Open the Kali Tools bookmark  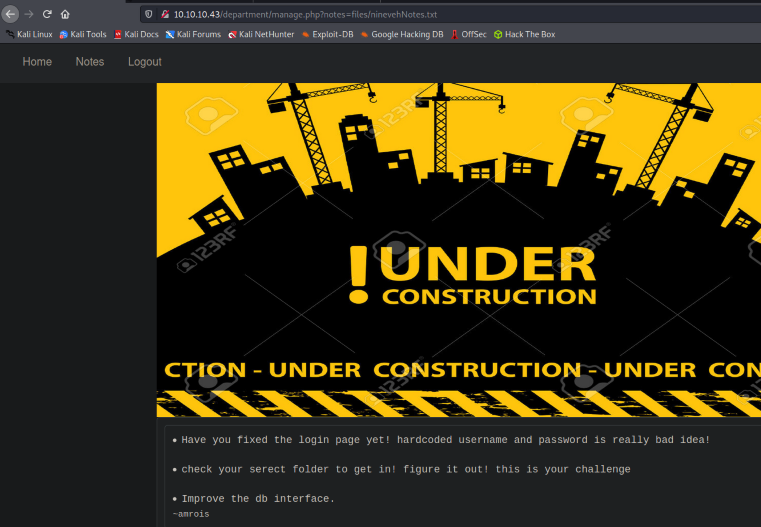[83, 34]
